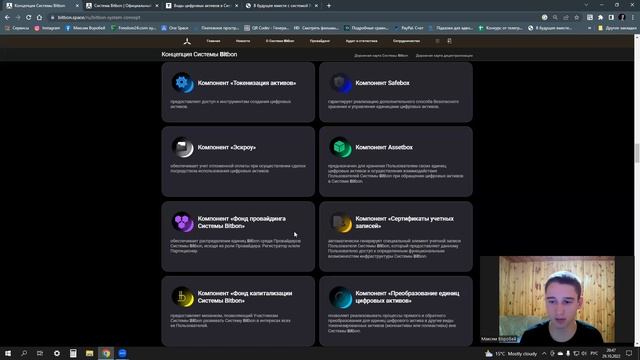Open the Другие закладки bookmarks folder
This screenshot has height=360, width=640.
pos(617,28)
